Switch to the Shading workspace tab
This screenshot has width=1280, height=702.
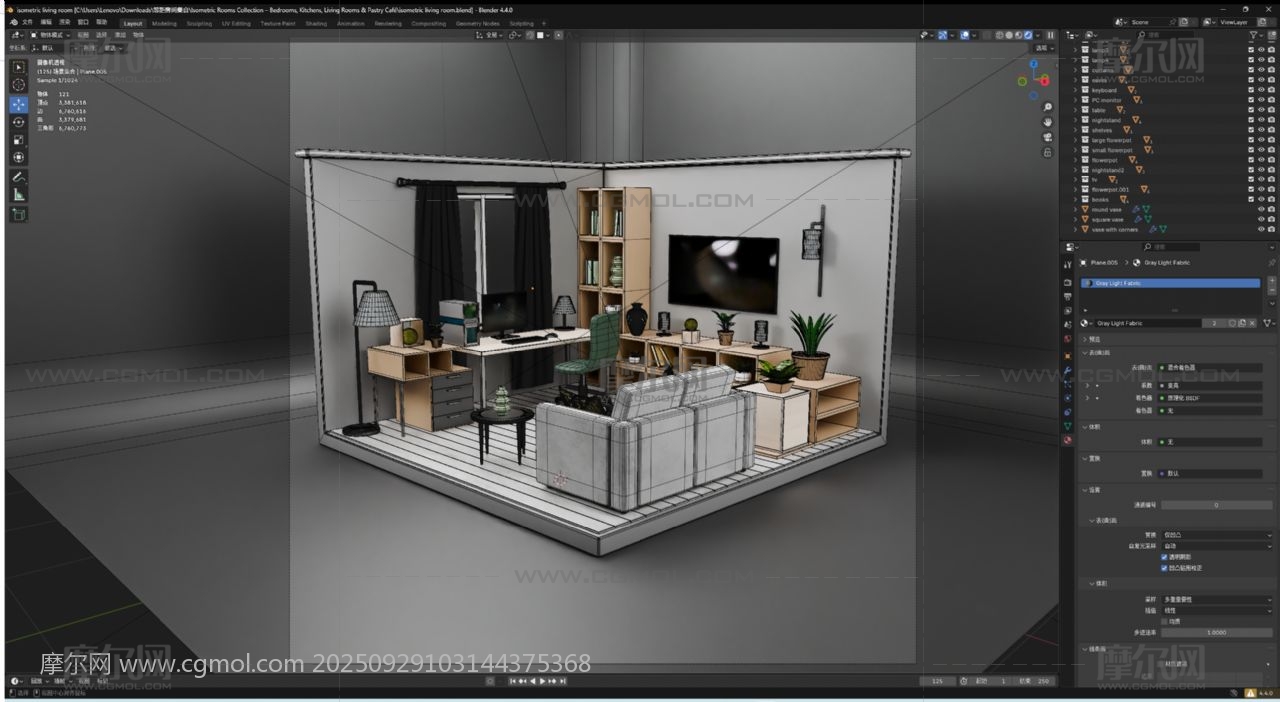(316, 23)
